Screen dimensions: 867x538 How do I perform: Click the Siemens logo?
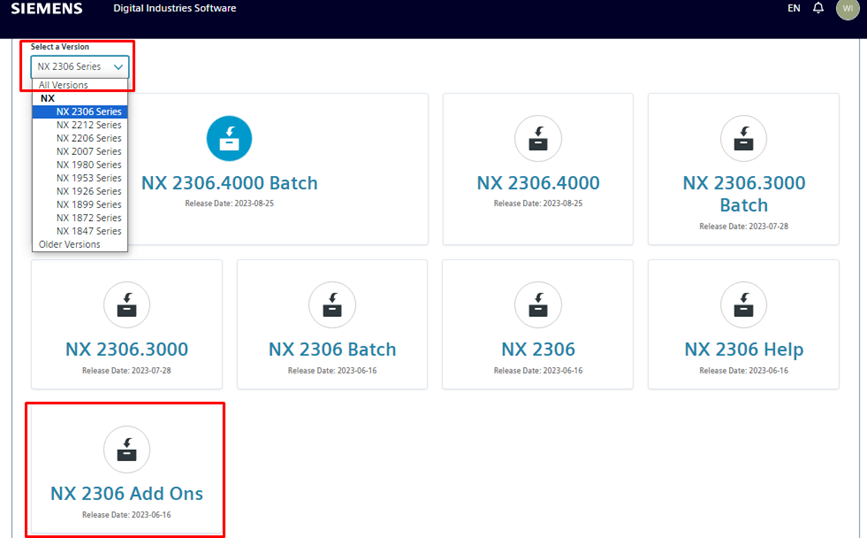coord(46,8)
